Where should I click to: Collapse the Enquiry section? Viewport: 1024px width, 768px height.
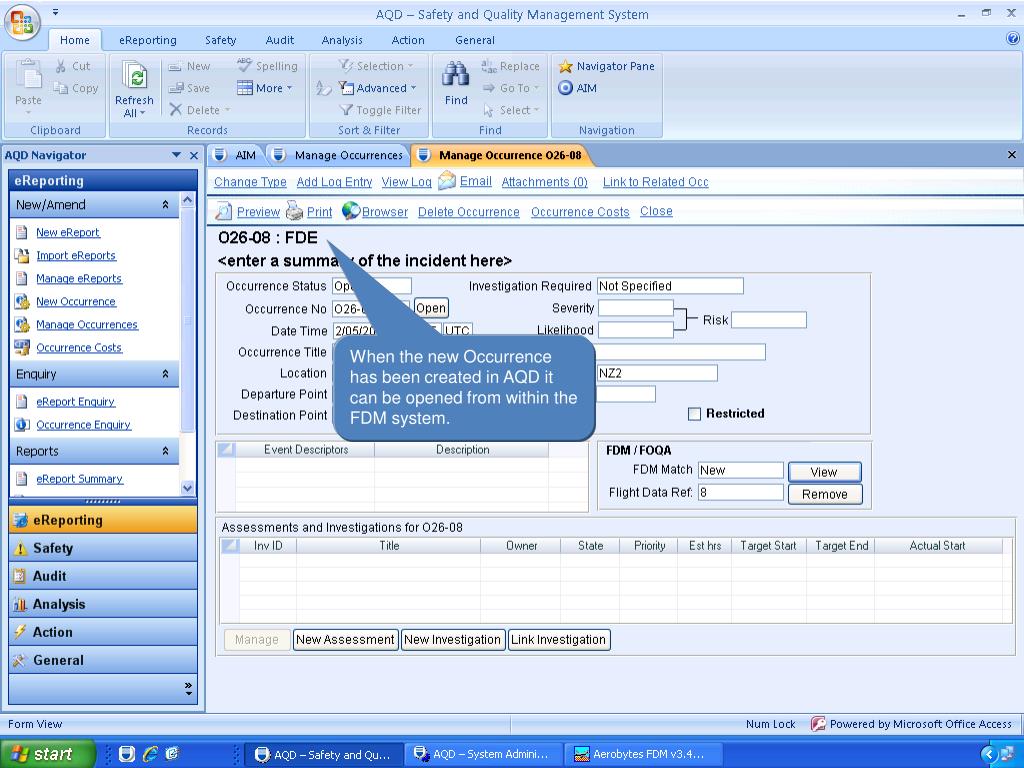(165, 374)
